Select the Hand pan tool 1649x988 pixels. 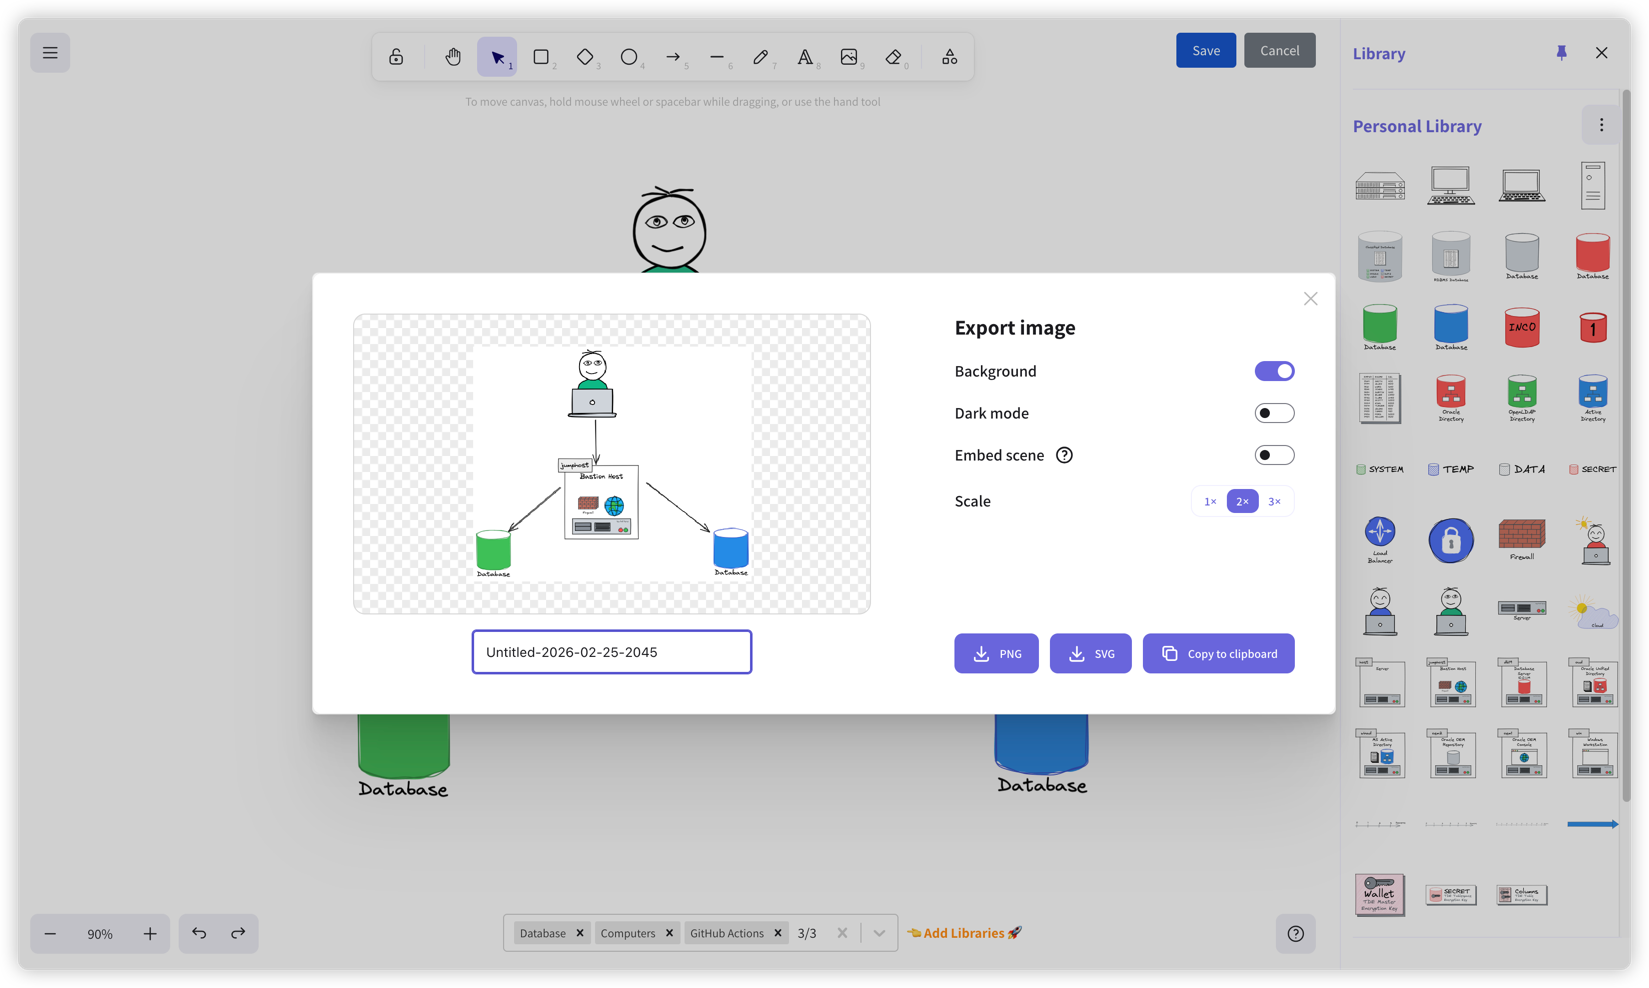[453, 57]
